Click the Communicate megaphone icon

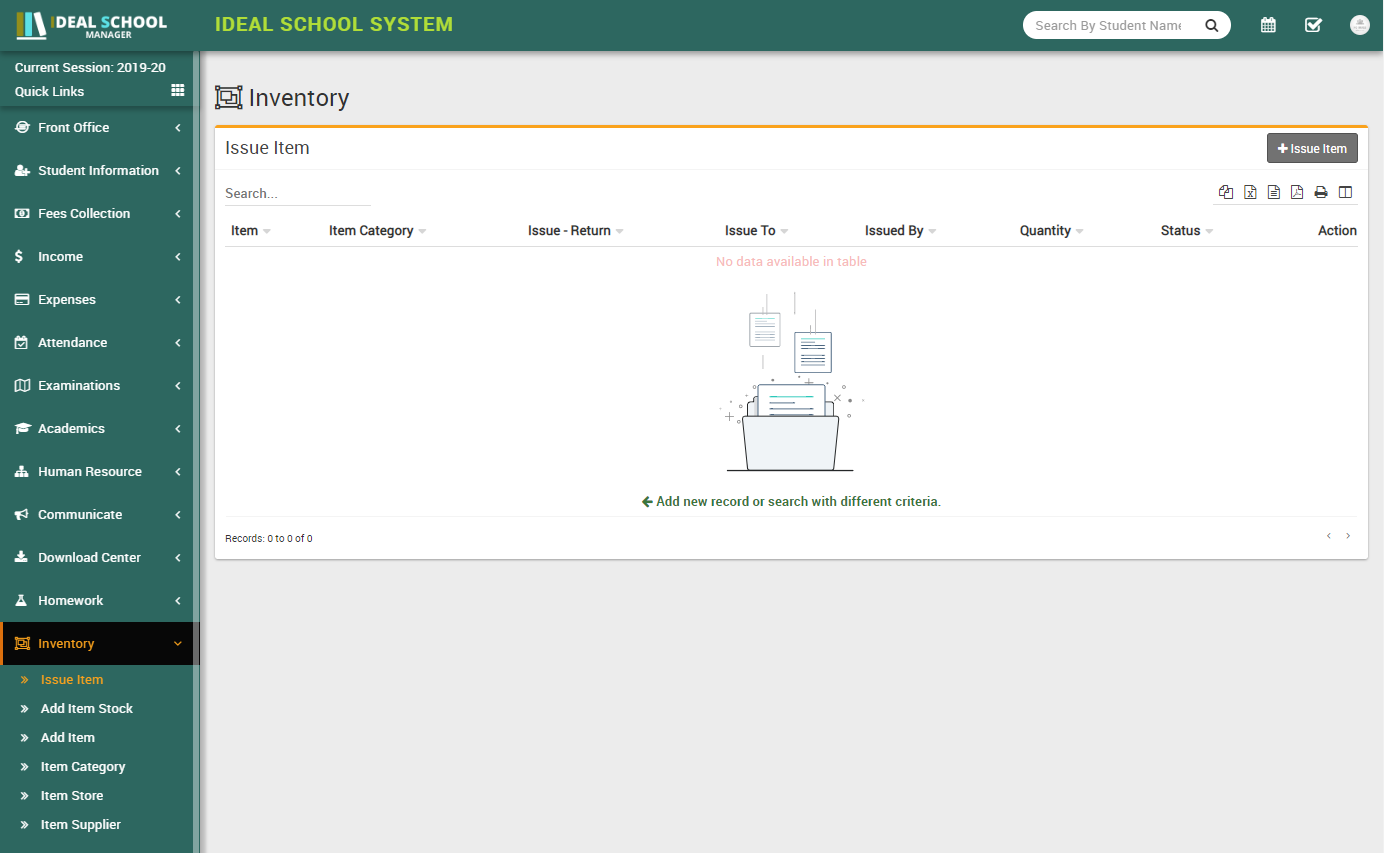point(22,514)
